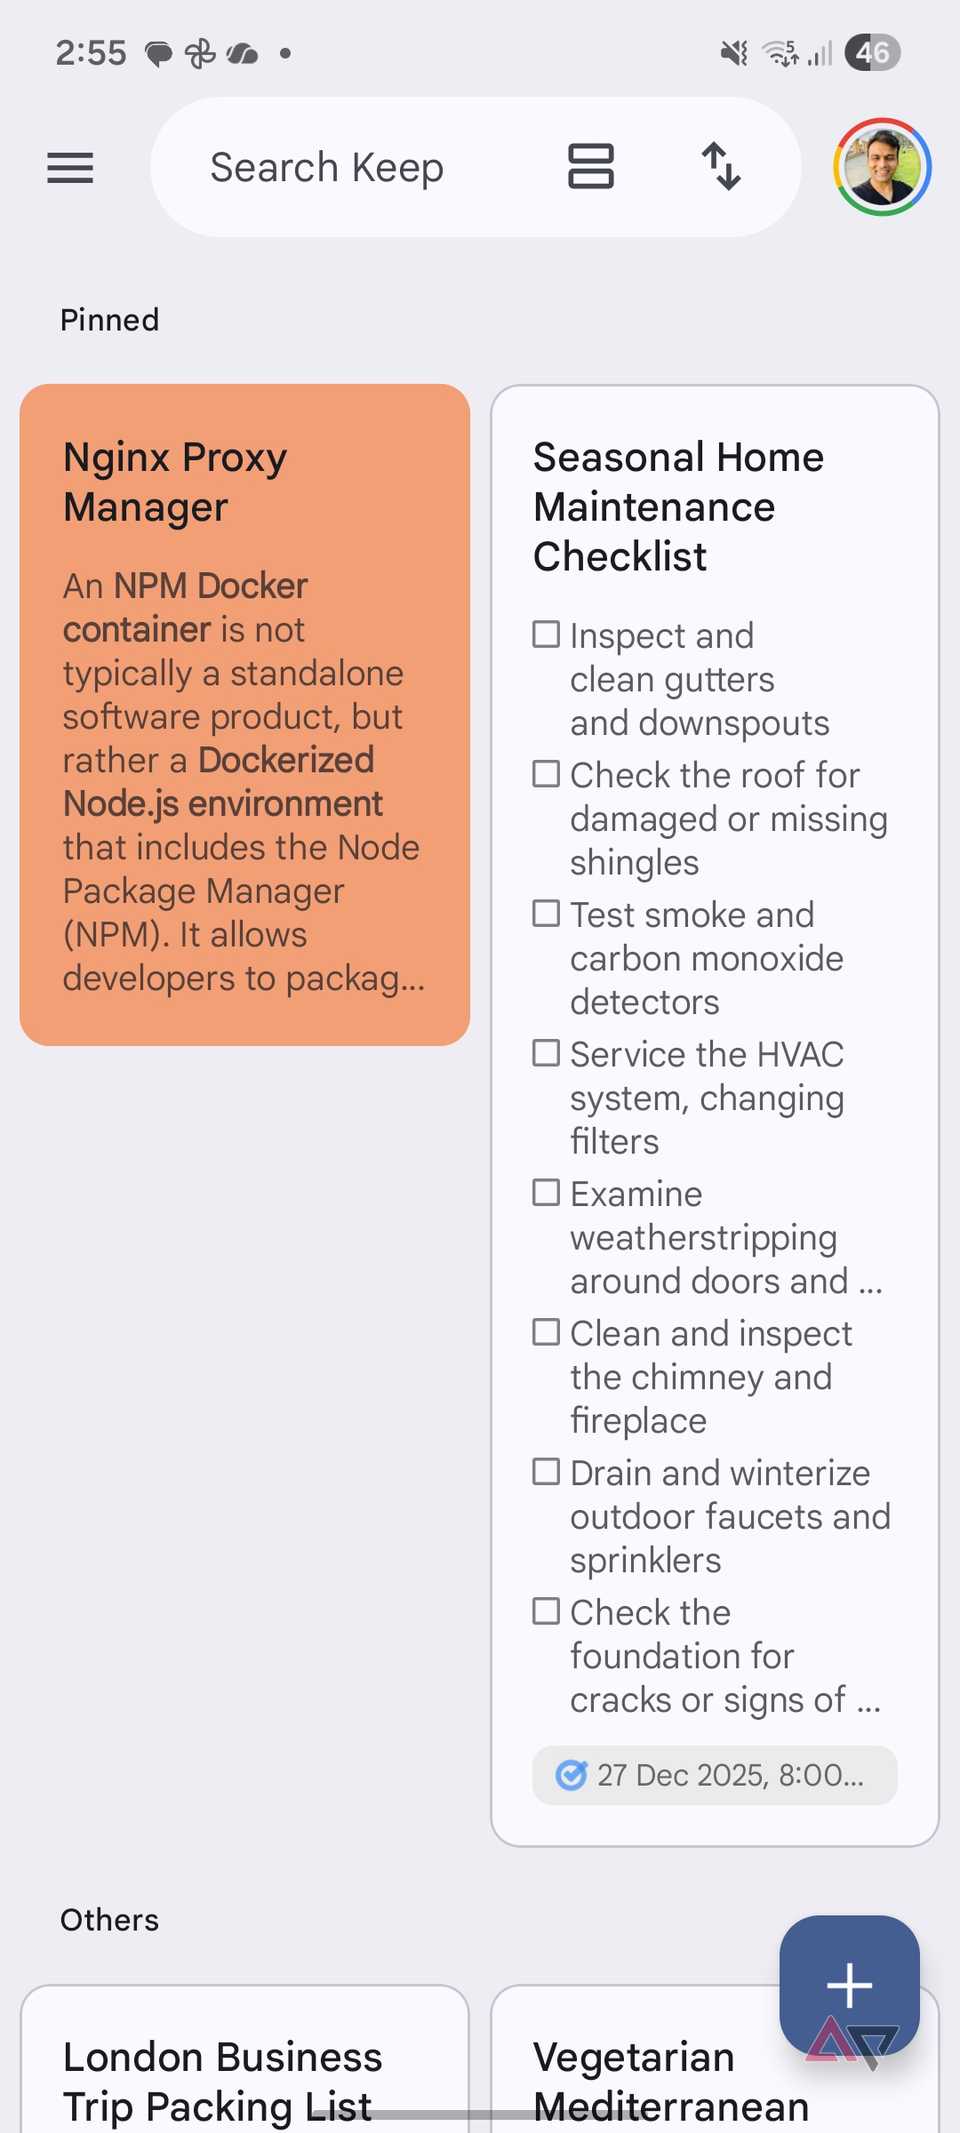Check off "Service the HVAC system"

(x=546, y=1053)
